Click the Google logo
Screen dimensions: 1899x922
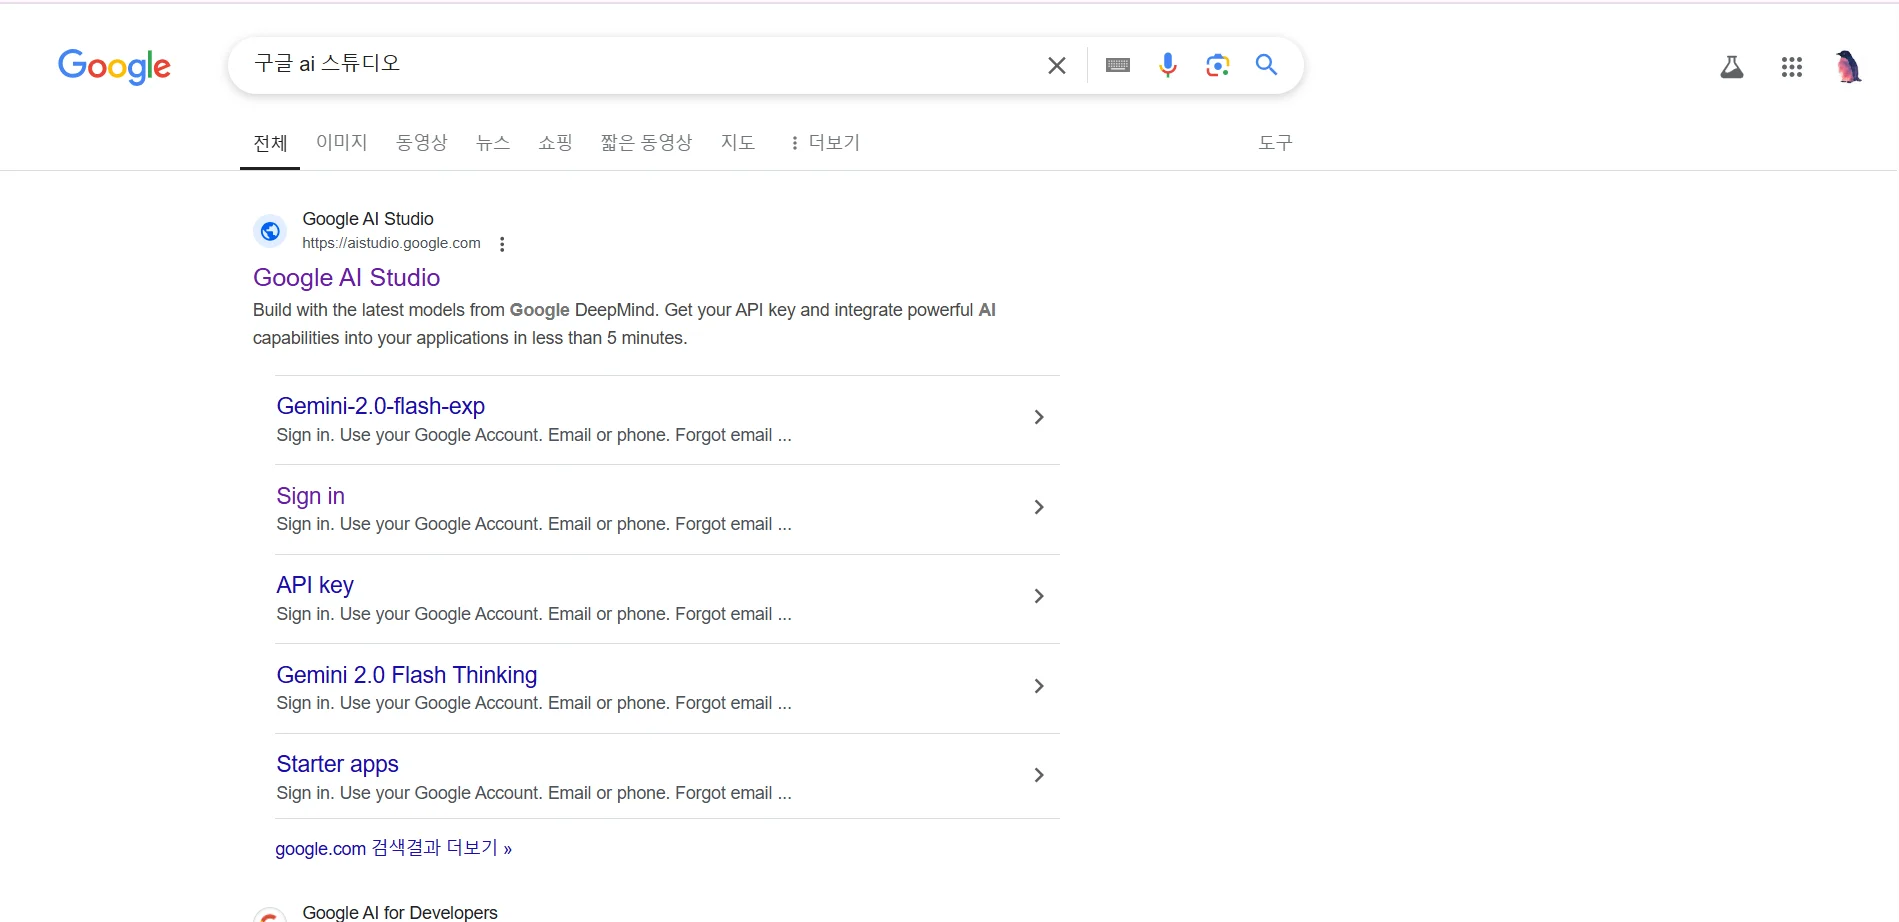coord(114,66)
